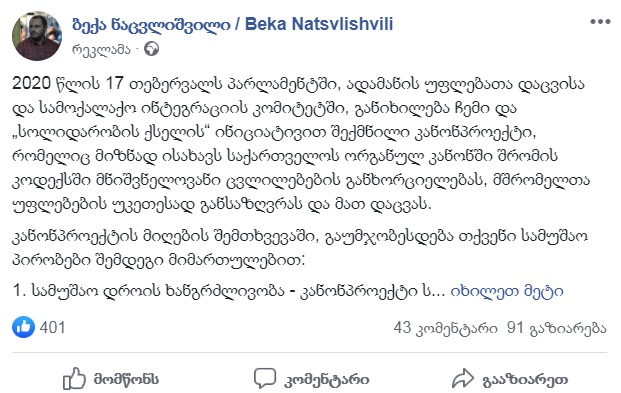Open the Beka Natsvlishvili page name link

coord(232,24)
